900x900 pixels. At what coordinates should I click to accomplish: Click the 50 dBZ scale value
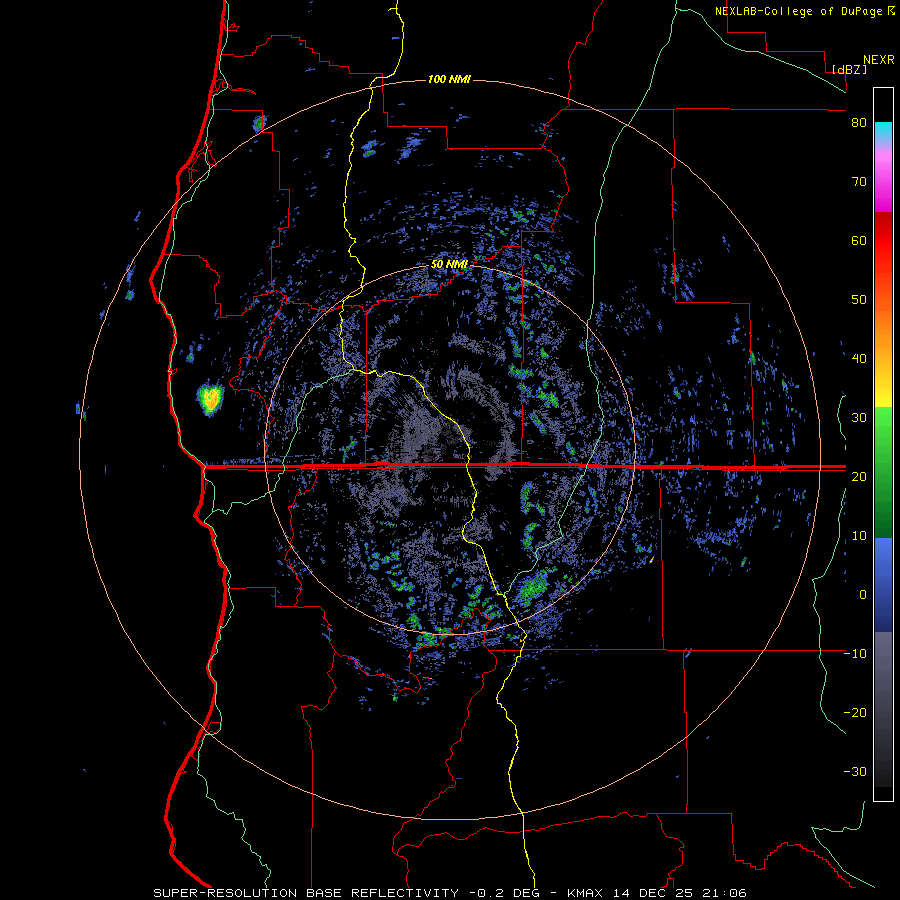point(859,300)
